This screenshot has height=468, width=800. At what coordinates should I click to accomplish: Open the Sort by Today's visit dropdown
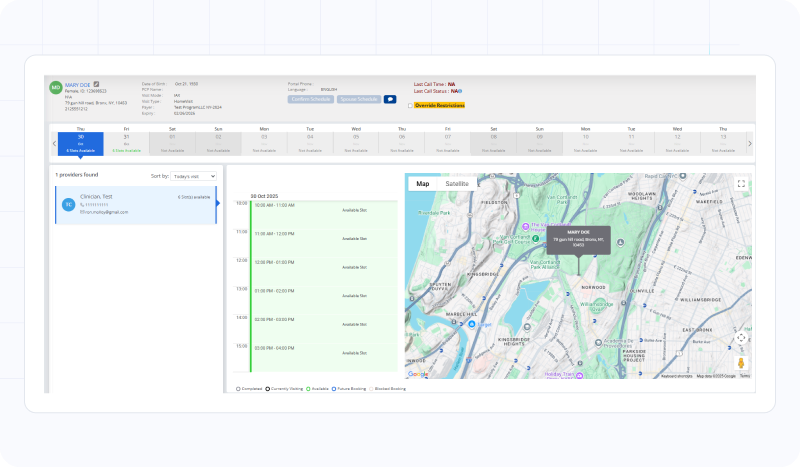pyautogui.click(x=193, y=175)
